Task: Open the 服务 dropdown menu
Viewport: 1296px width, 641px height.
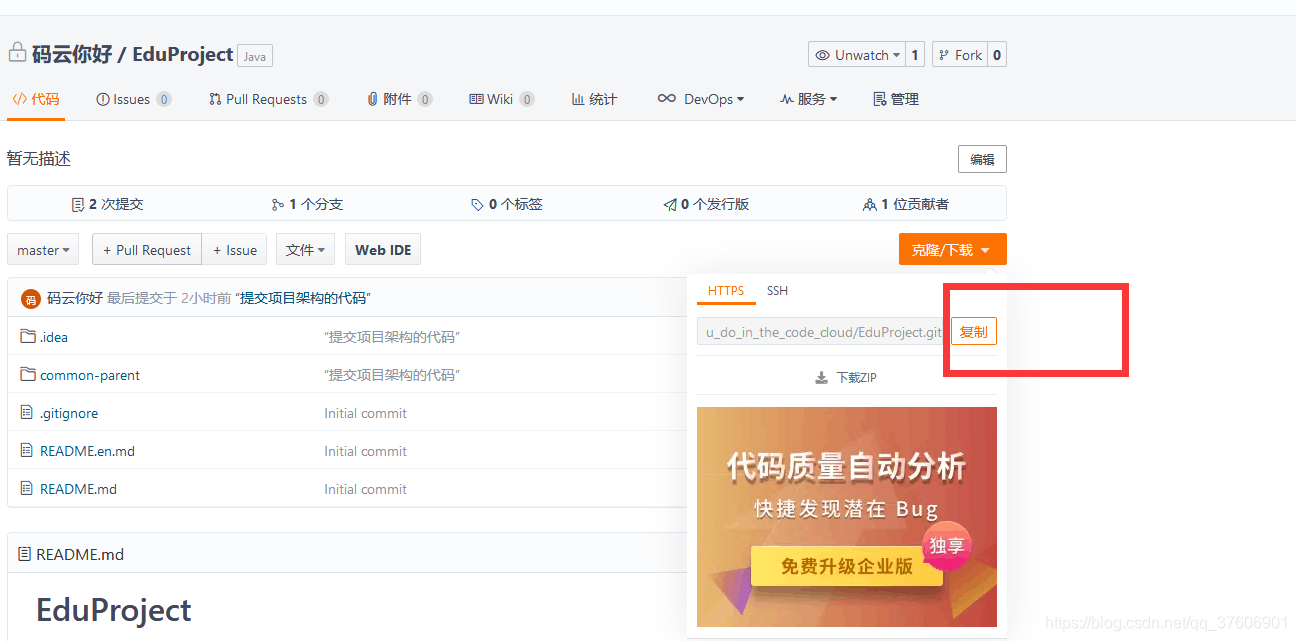Action: click(x=808, y=98)
